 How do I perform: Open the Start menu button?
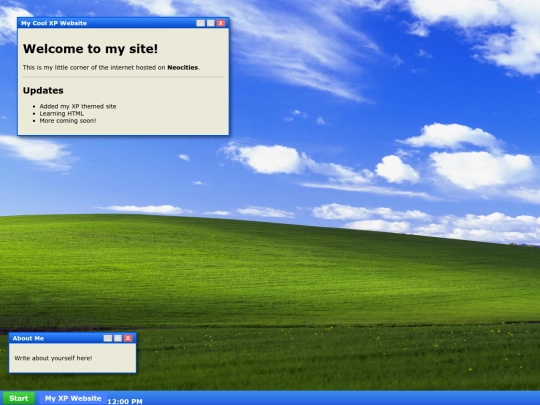[19, 398]
